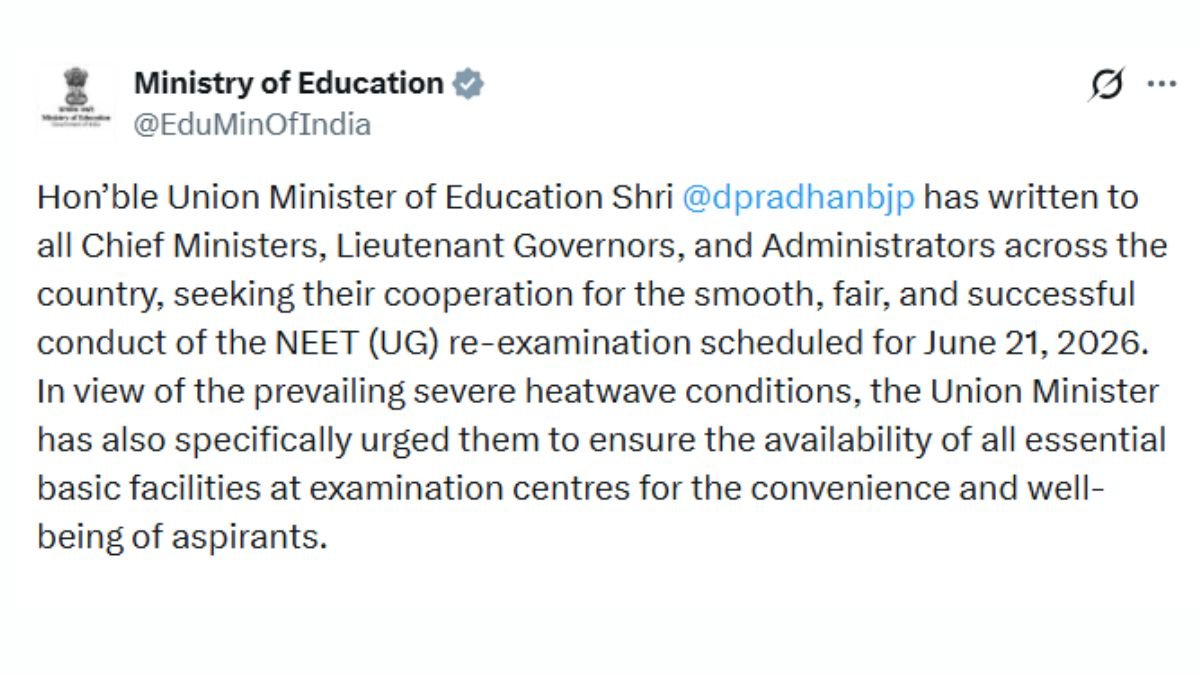The width and height of the screenshot is (1200, 675).
Task: Open the Ministry of Education display name
Action: (x=289, y=83)
